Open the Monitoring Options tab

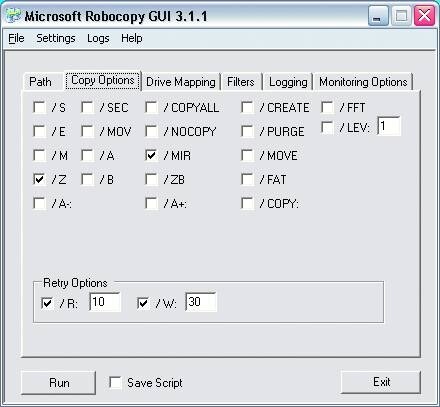pos(363,82)
